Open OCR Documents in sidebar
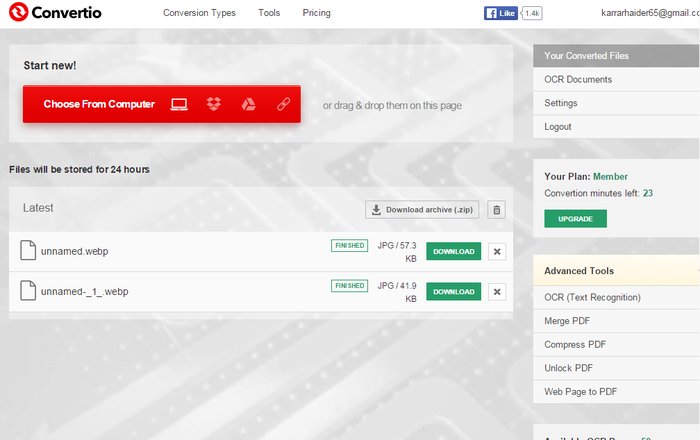Screen dimensions: 700x440 [616, 79]
